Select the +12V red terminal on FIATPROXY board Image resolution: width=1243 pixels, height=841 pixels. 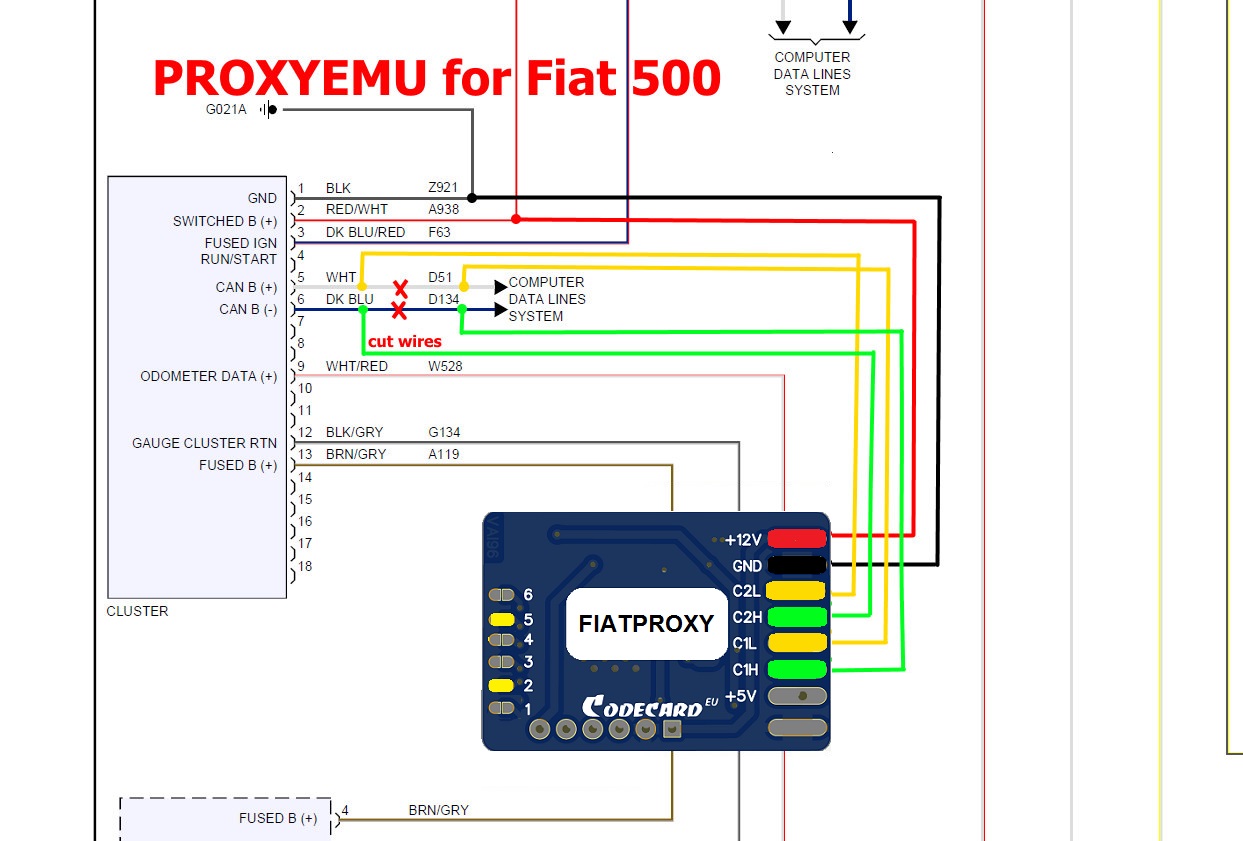[795, 539]
